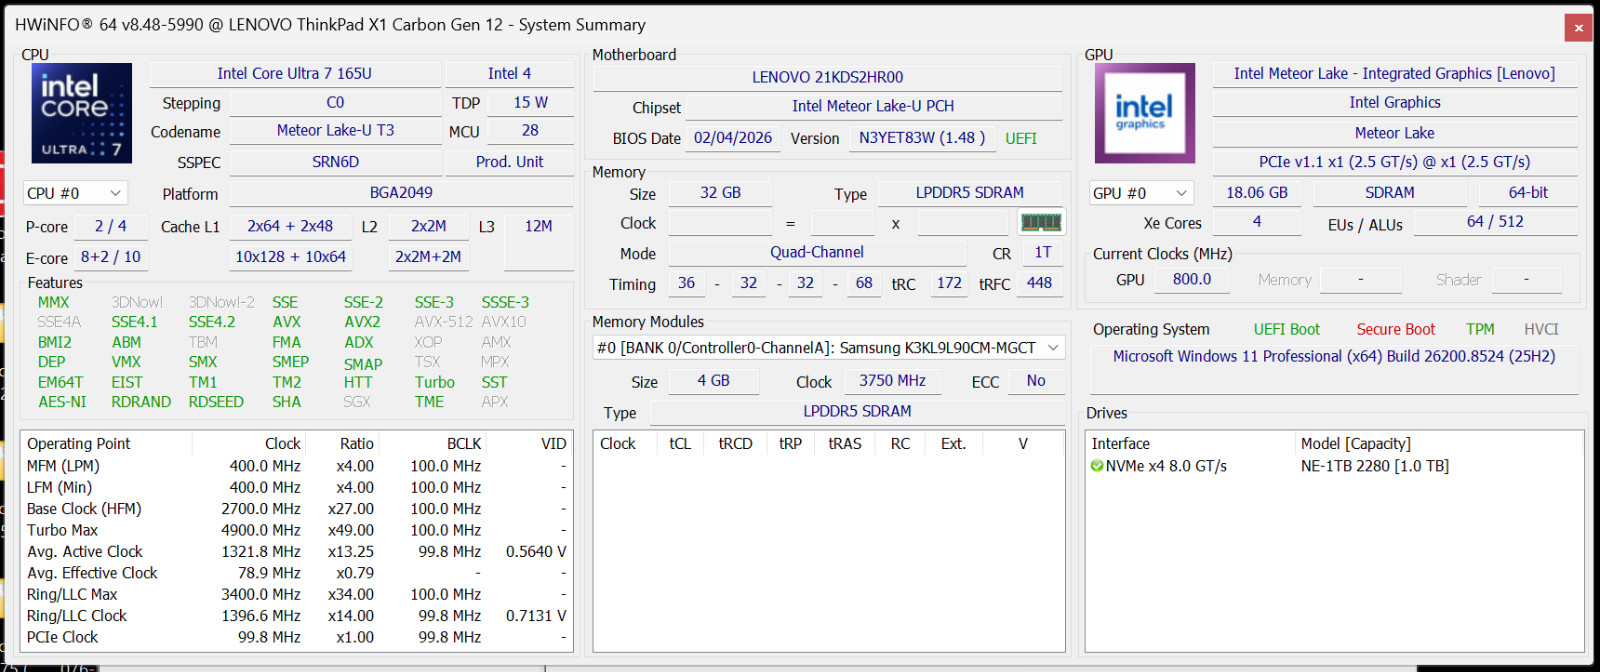Click the Secure Boot label

[x=1395, y=330]
